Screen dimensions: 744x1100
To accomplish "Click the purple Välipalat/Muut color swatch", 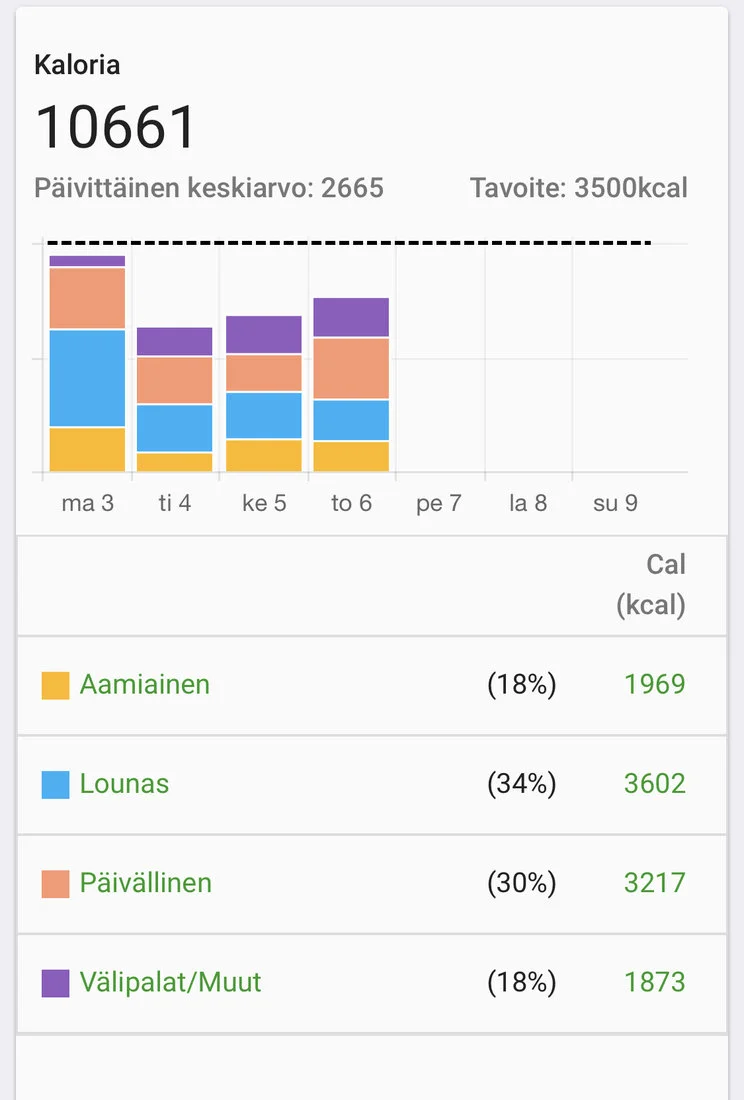I will pos(55,983).
